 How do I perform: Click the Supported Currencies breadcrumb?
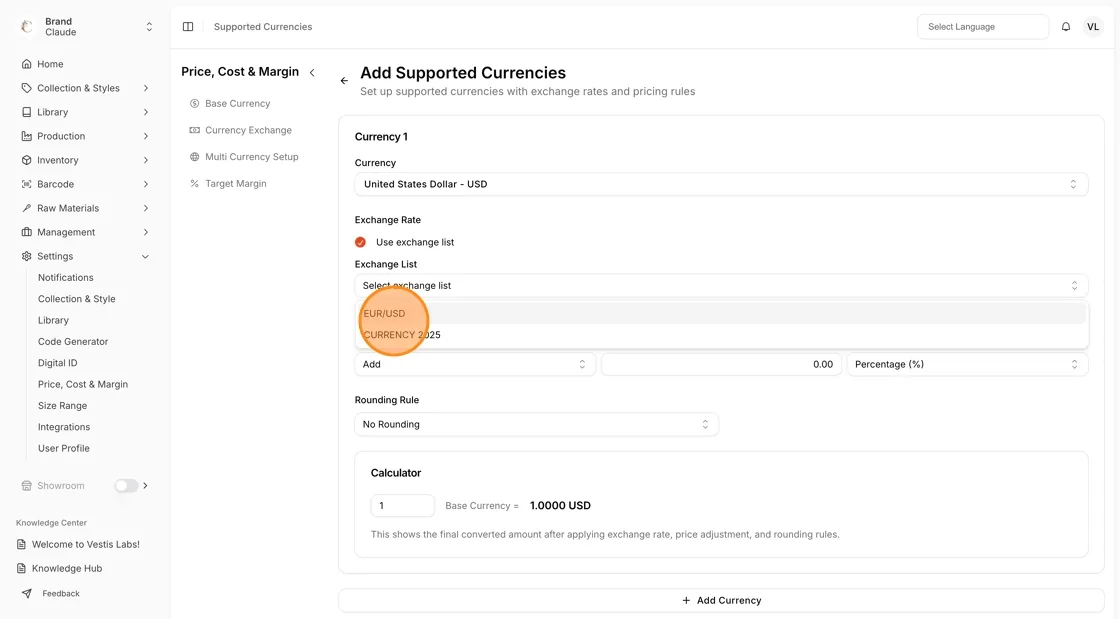click(x=263, y=26)
